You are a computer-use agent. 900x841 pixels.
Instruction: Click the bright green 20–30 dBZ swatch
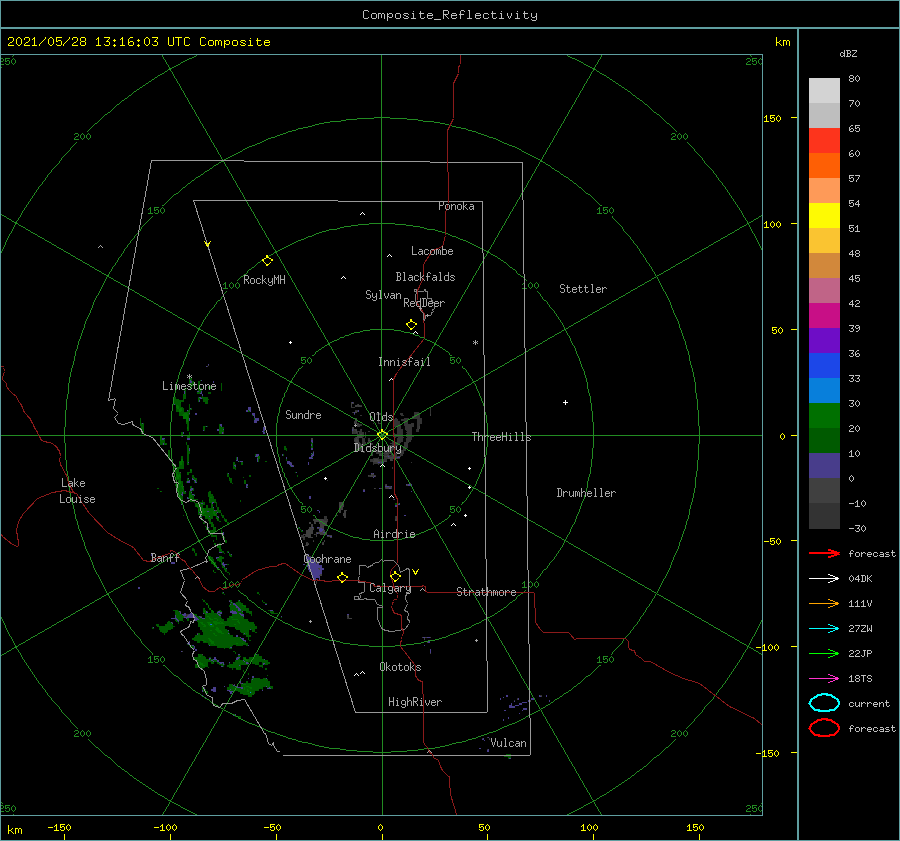click(824, 415)
